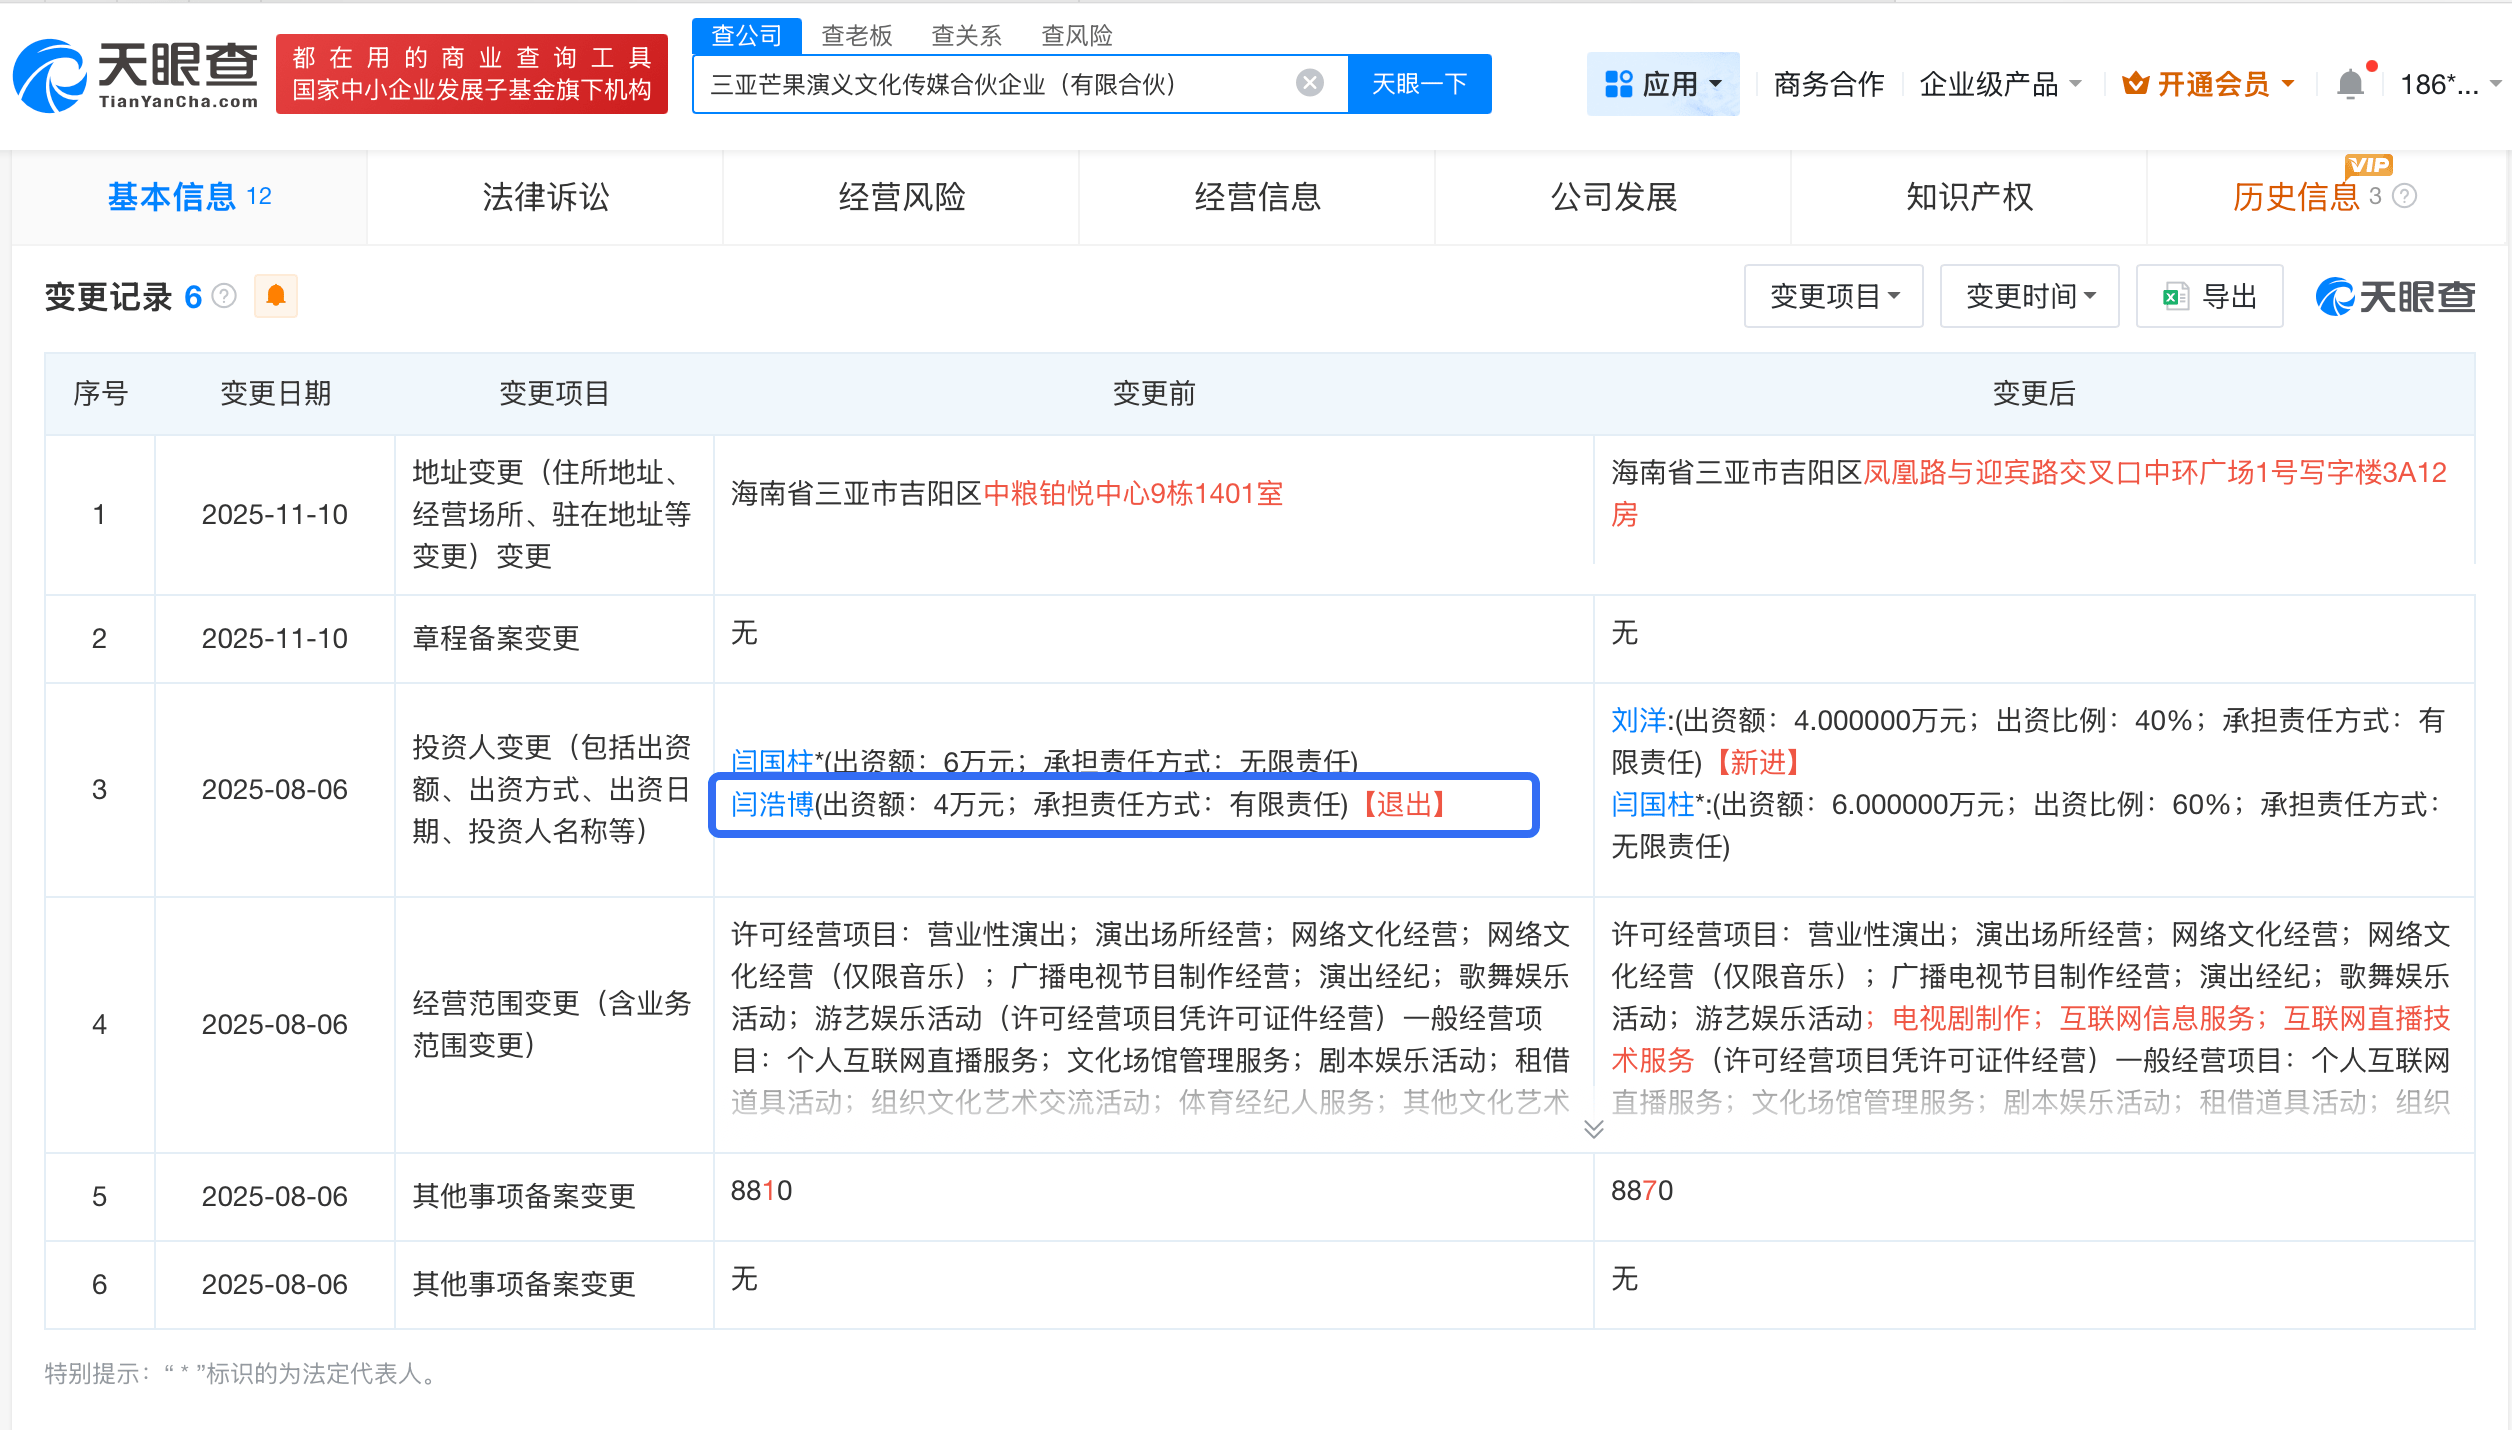This screenshot has width=2512, height=1430.
Task: Click the 变更记录 reminder bell icon
Action: 276,296
